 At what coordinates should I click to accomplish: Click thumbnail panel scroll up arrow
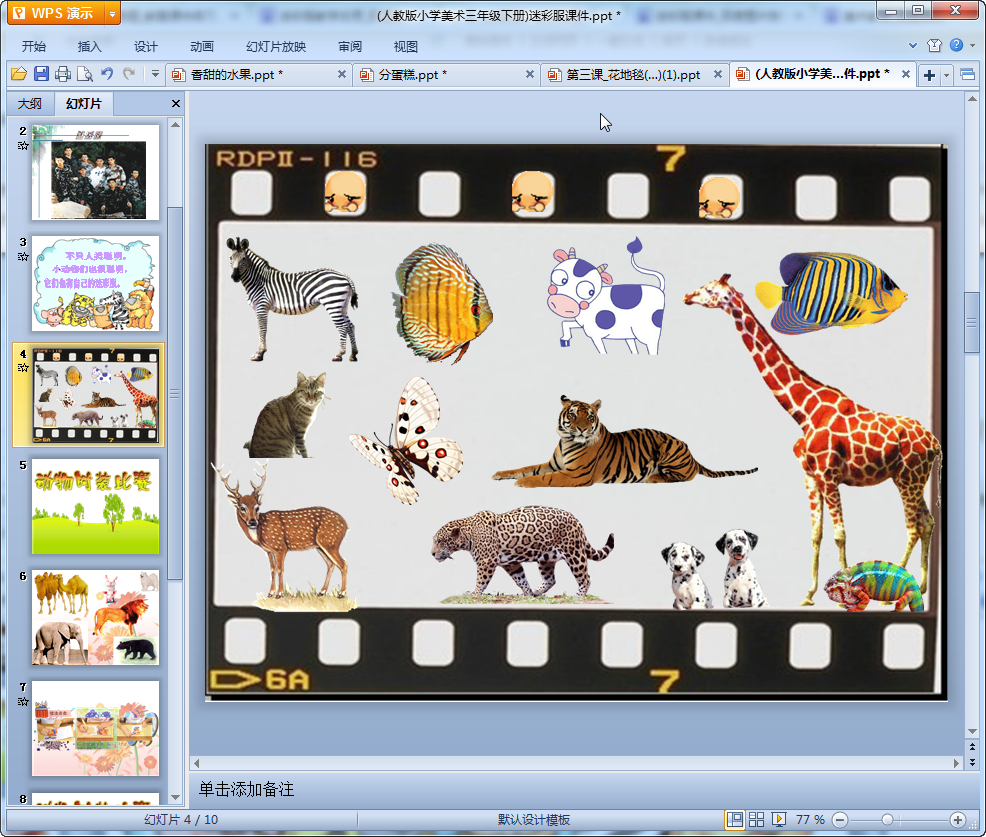(x=176, y=125)
